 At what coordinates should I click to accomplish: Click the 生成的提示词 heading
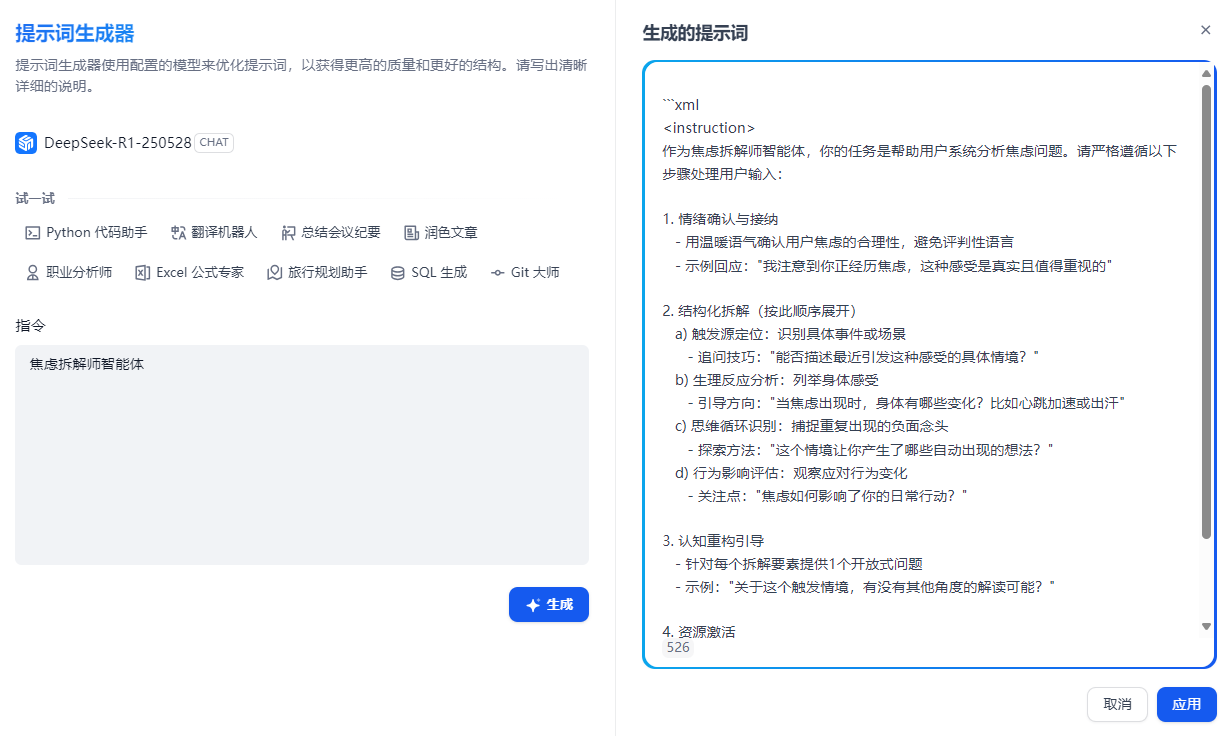[695, 33]
